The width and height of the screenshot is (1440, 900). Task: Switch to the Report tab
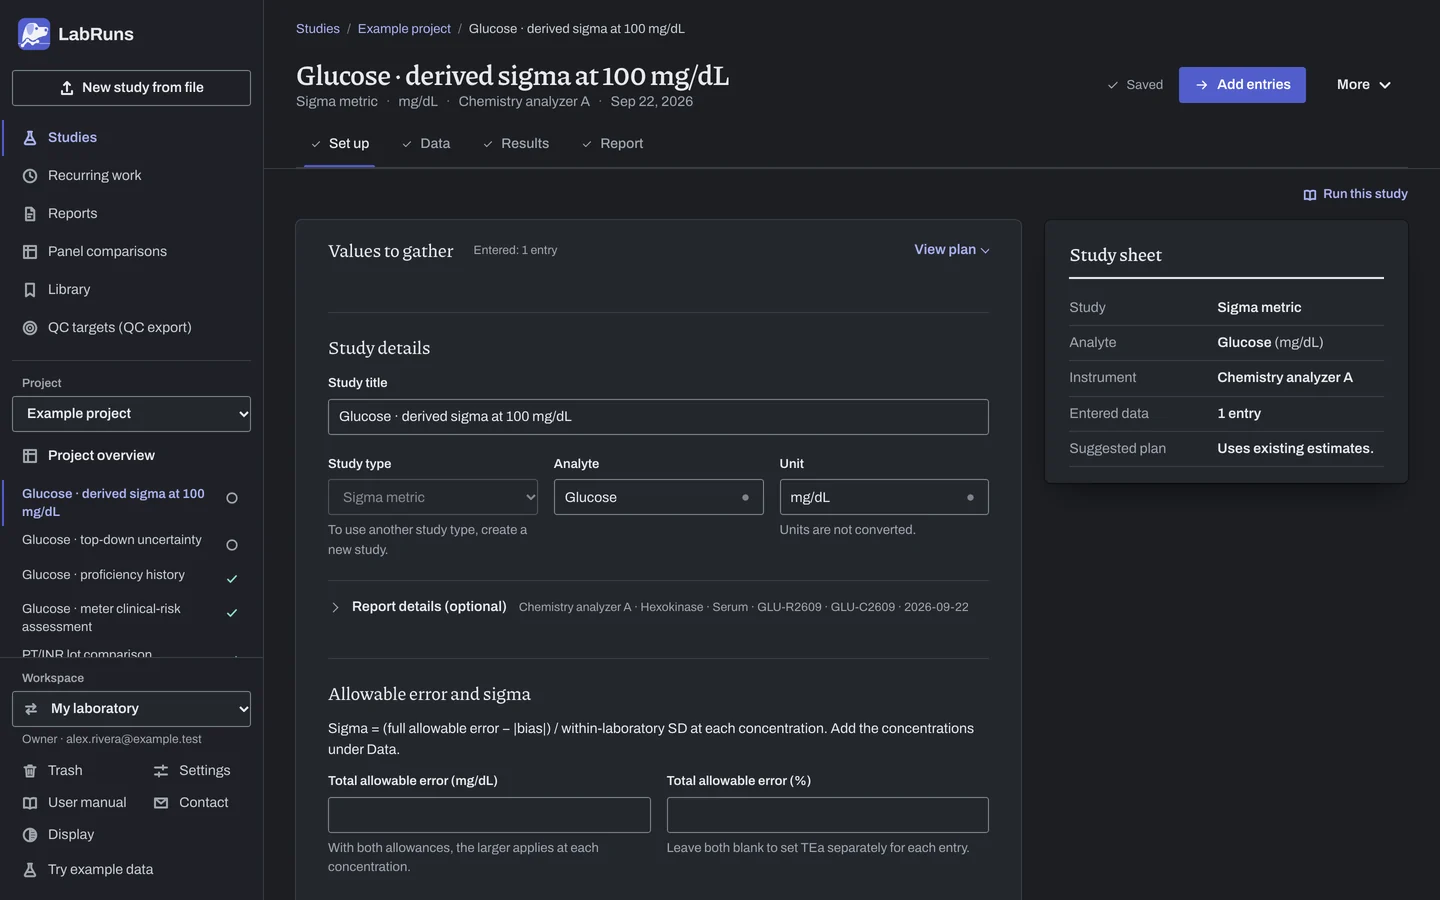pyautogui.click(x=612, y=144)
